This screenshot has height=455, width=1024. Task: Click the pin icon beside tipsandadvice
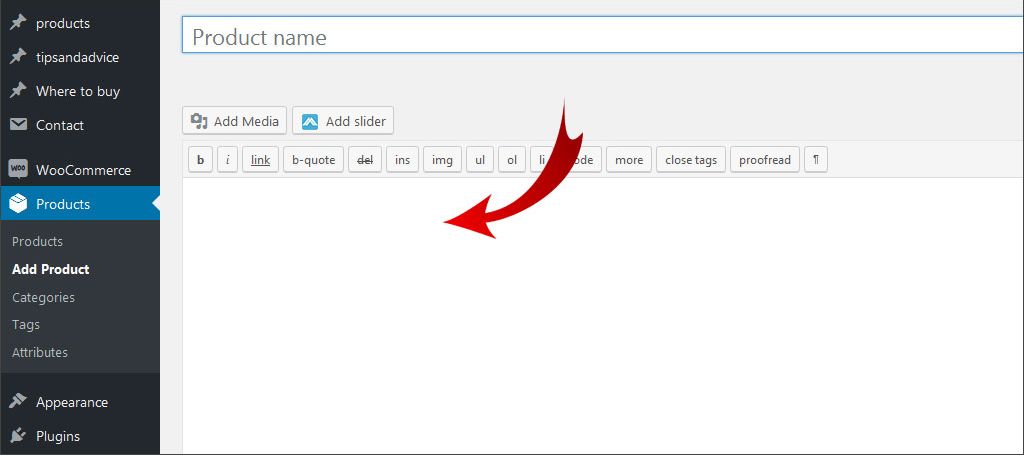click(x=17, y=57)
